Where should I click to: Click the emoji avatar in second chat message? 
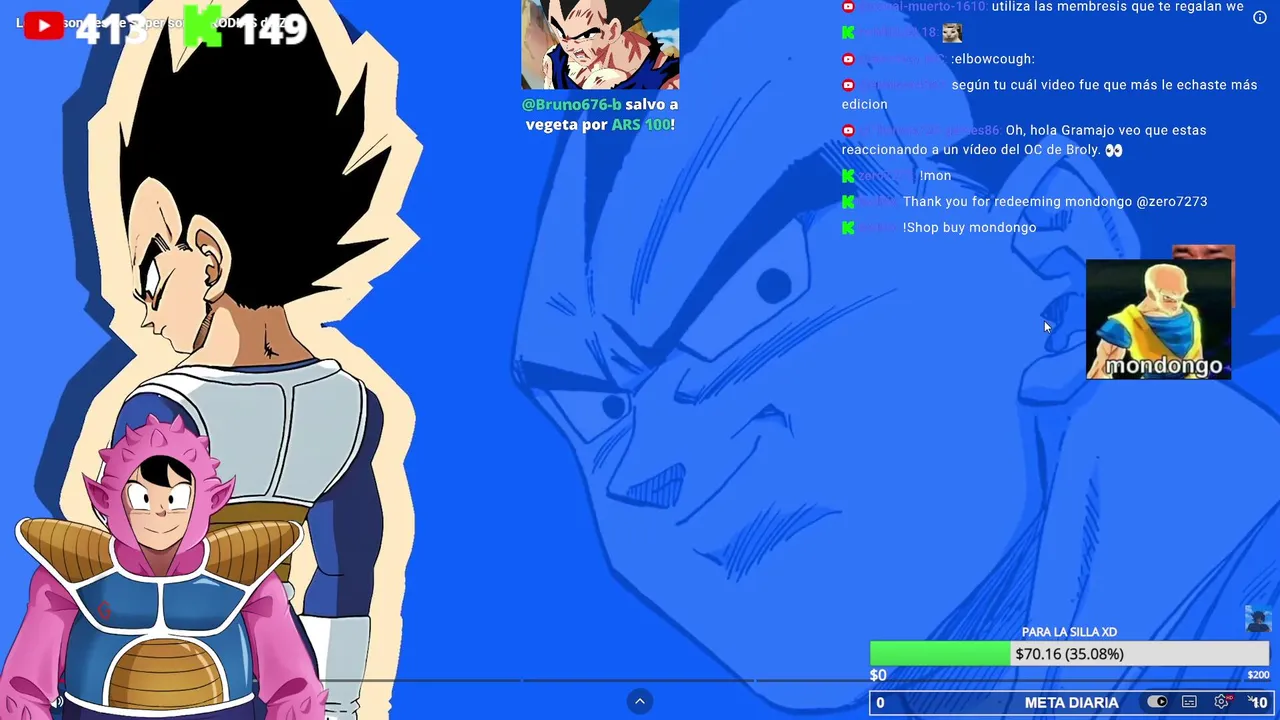[x=952, y=33]
